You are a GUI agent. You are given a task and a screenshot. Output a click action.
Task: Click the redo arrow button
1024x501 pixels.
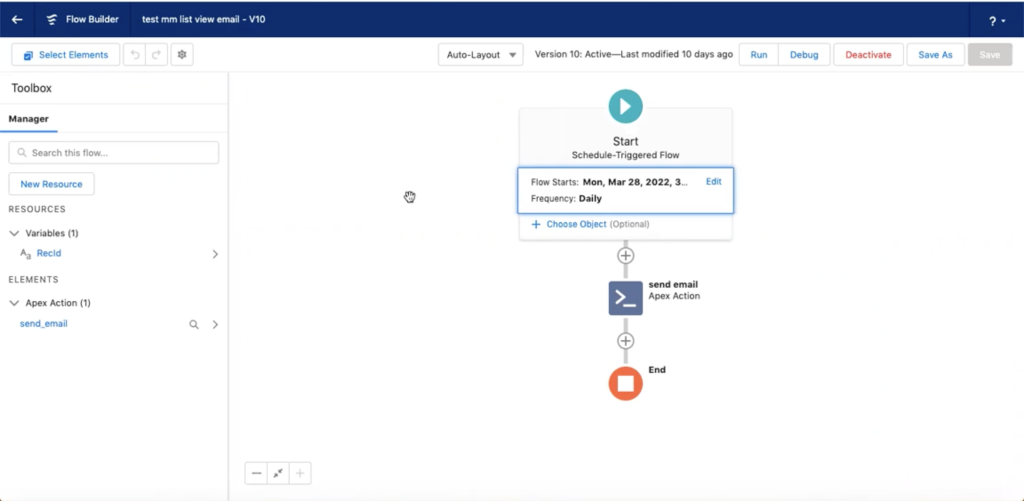tap(156, 55)
